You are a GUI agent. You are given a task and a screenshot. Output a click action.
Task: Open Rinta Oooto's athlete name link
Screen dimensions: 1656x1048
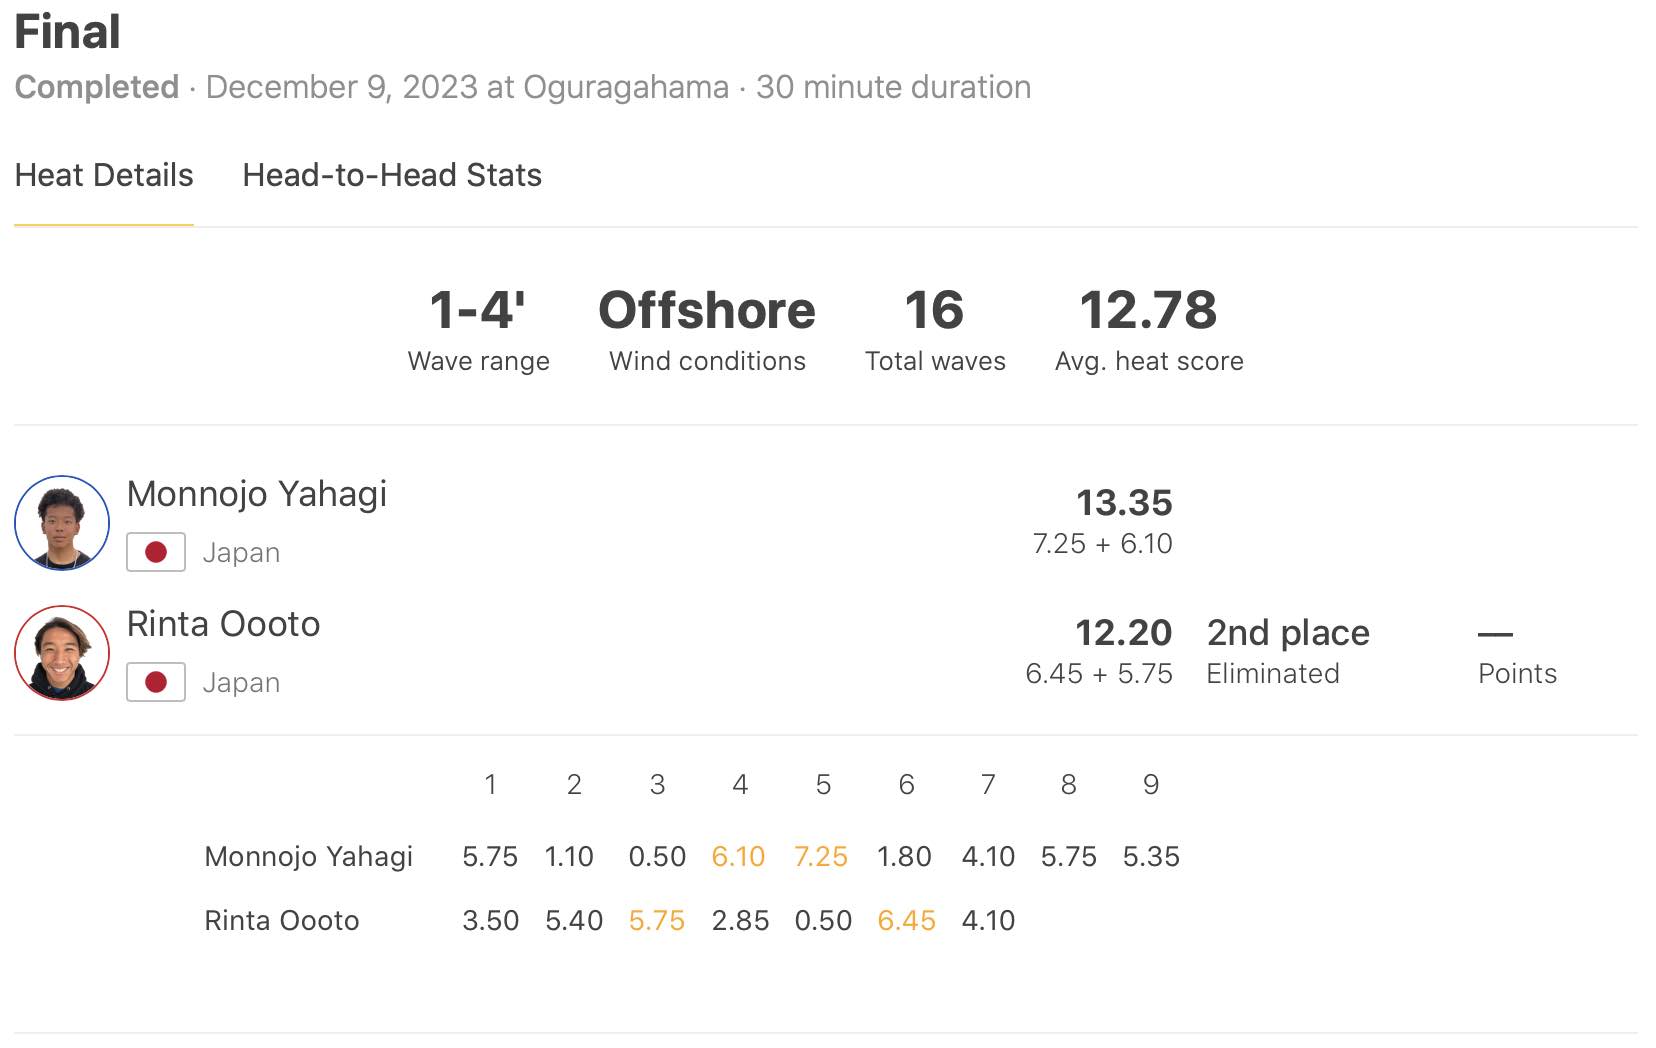tap(223, 624)
